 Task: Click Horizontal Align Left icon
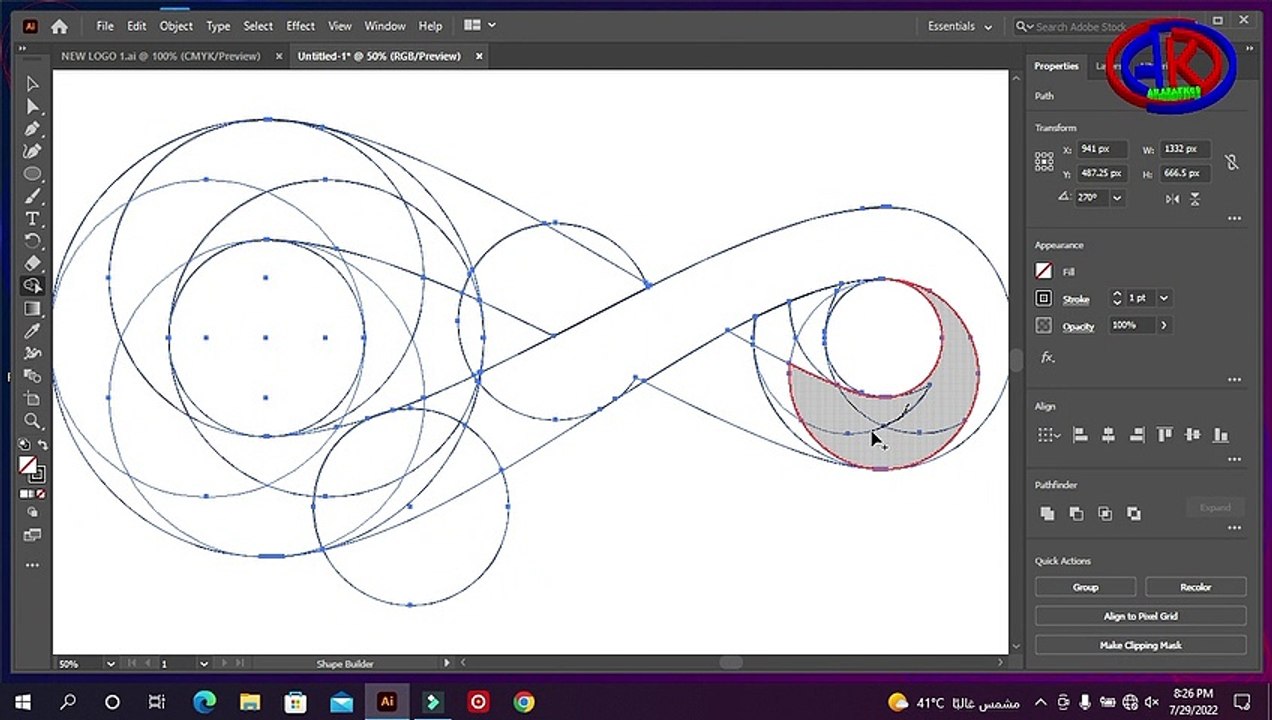pos(1080,435)
